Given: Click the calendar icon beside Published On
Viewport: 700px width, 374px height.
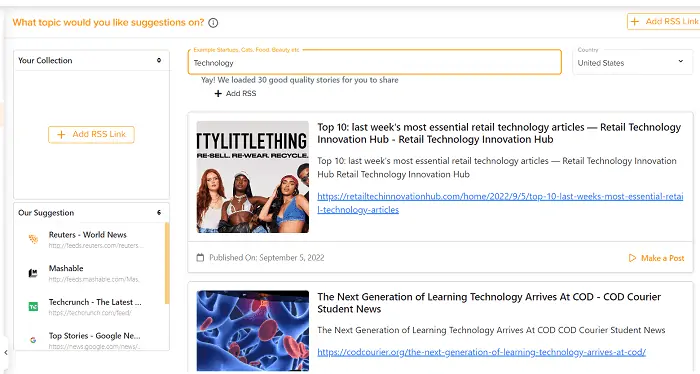Looking at the screenshot, I should 200,258.
